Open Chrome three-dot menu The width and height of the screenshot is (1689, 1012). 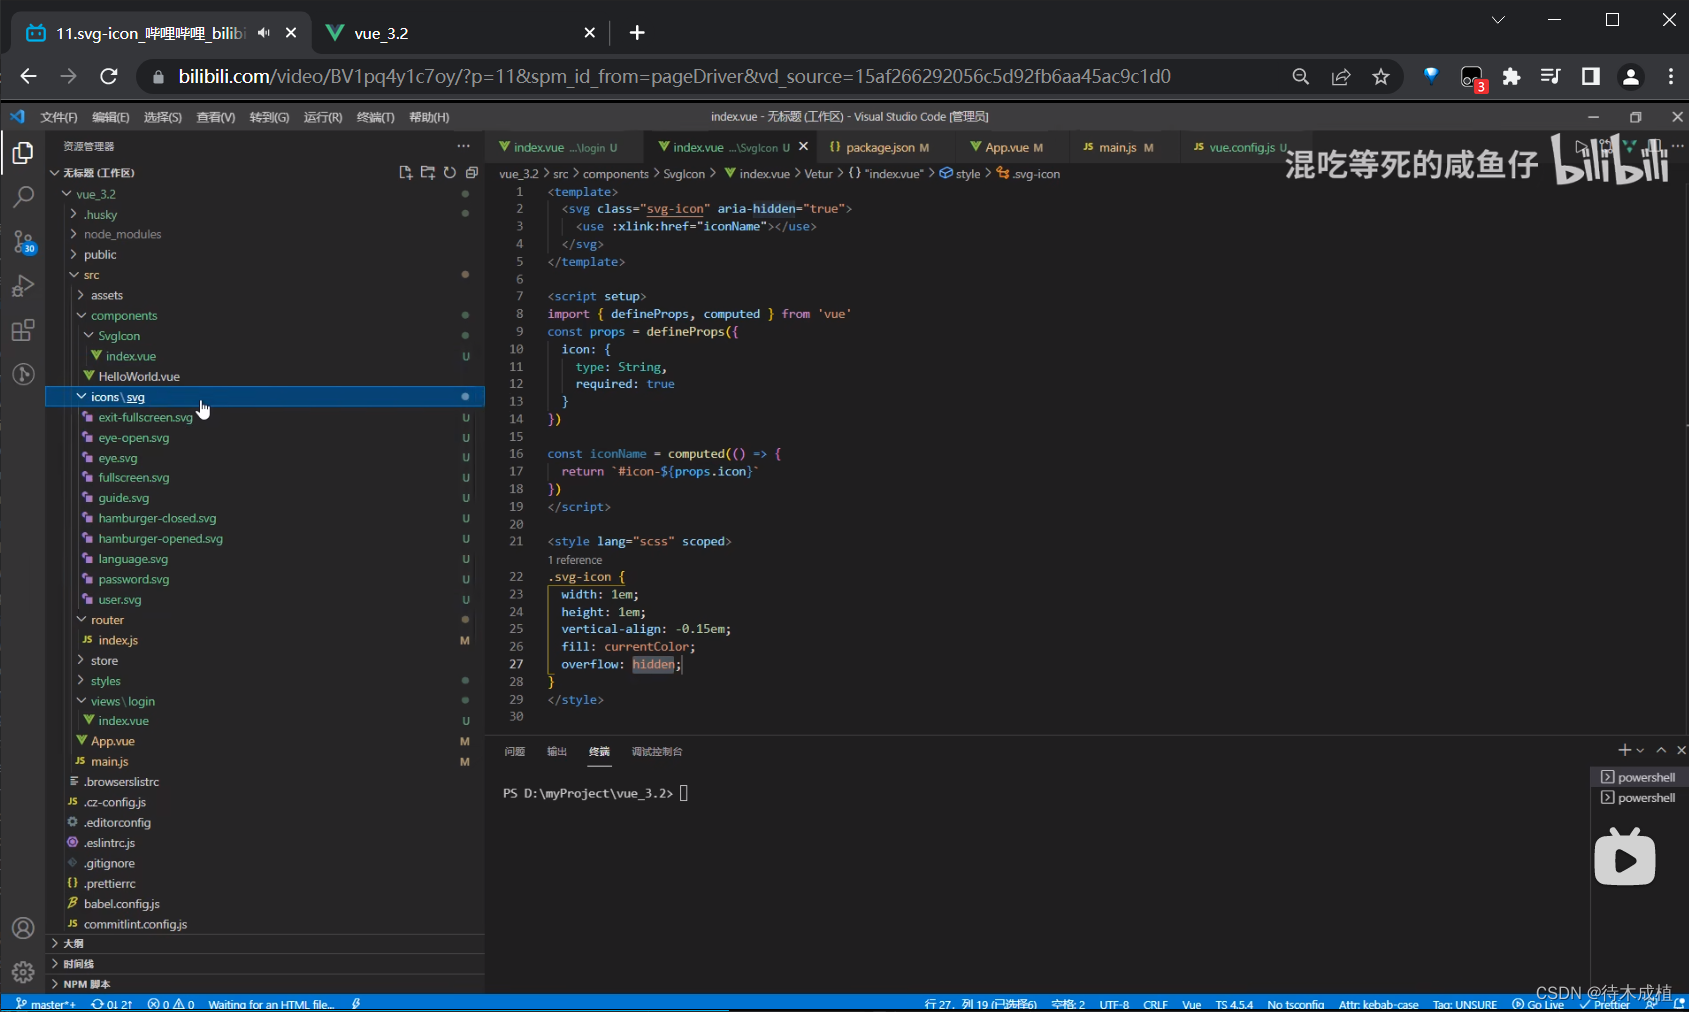click(x=1671, y=76)
